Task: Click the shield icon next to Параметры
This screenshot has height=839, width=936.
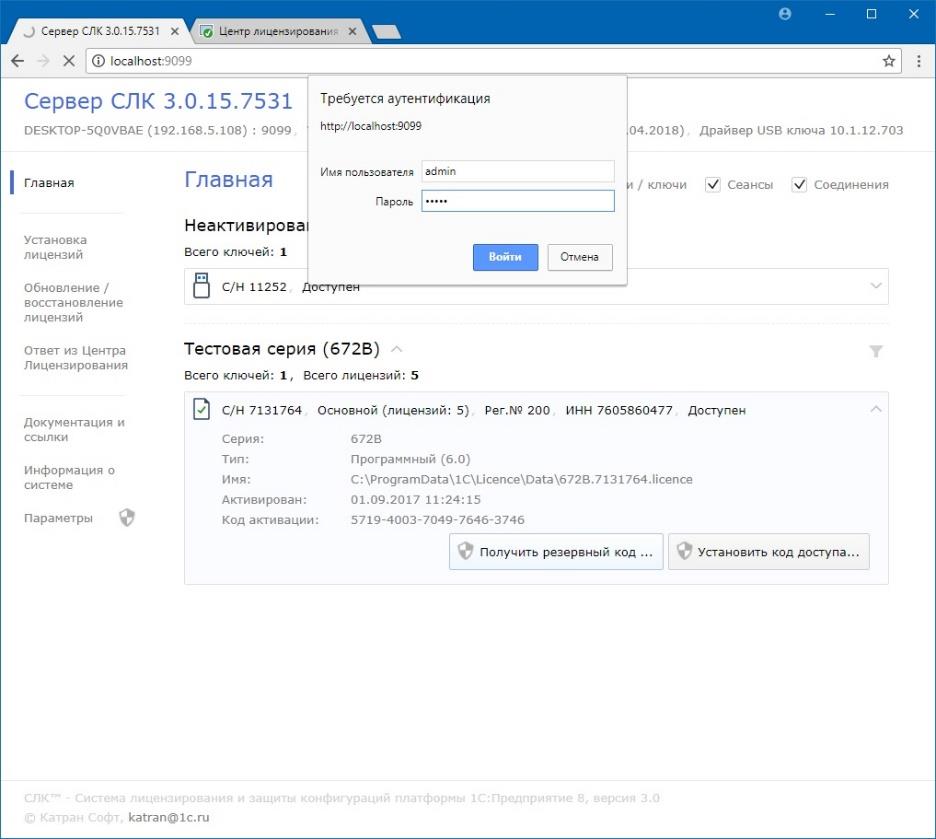Action: (127, 517)
